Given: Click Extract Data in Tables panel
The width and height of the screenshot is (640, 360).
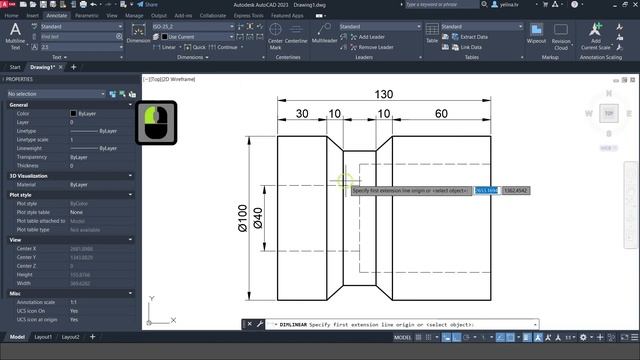Looking at the screenshot, I should (x=469, y=37).
